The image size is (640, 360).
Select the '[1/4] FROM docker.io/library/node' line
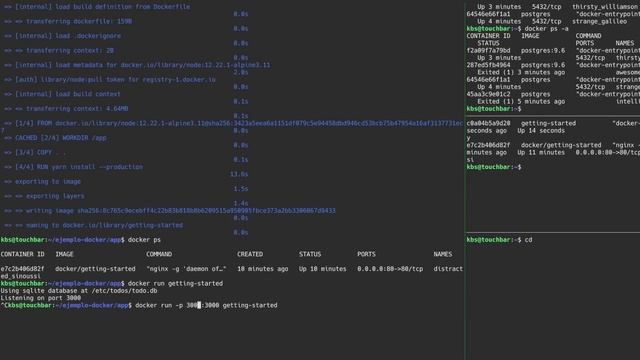(x=233, y=123)
